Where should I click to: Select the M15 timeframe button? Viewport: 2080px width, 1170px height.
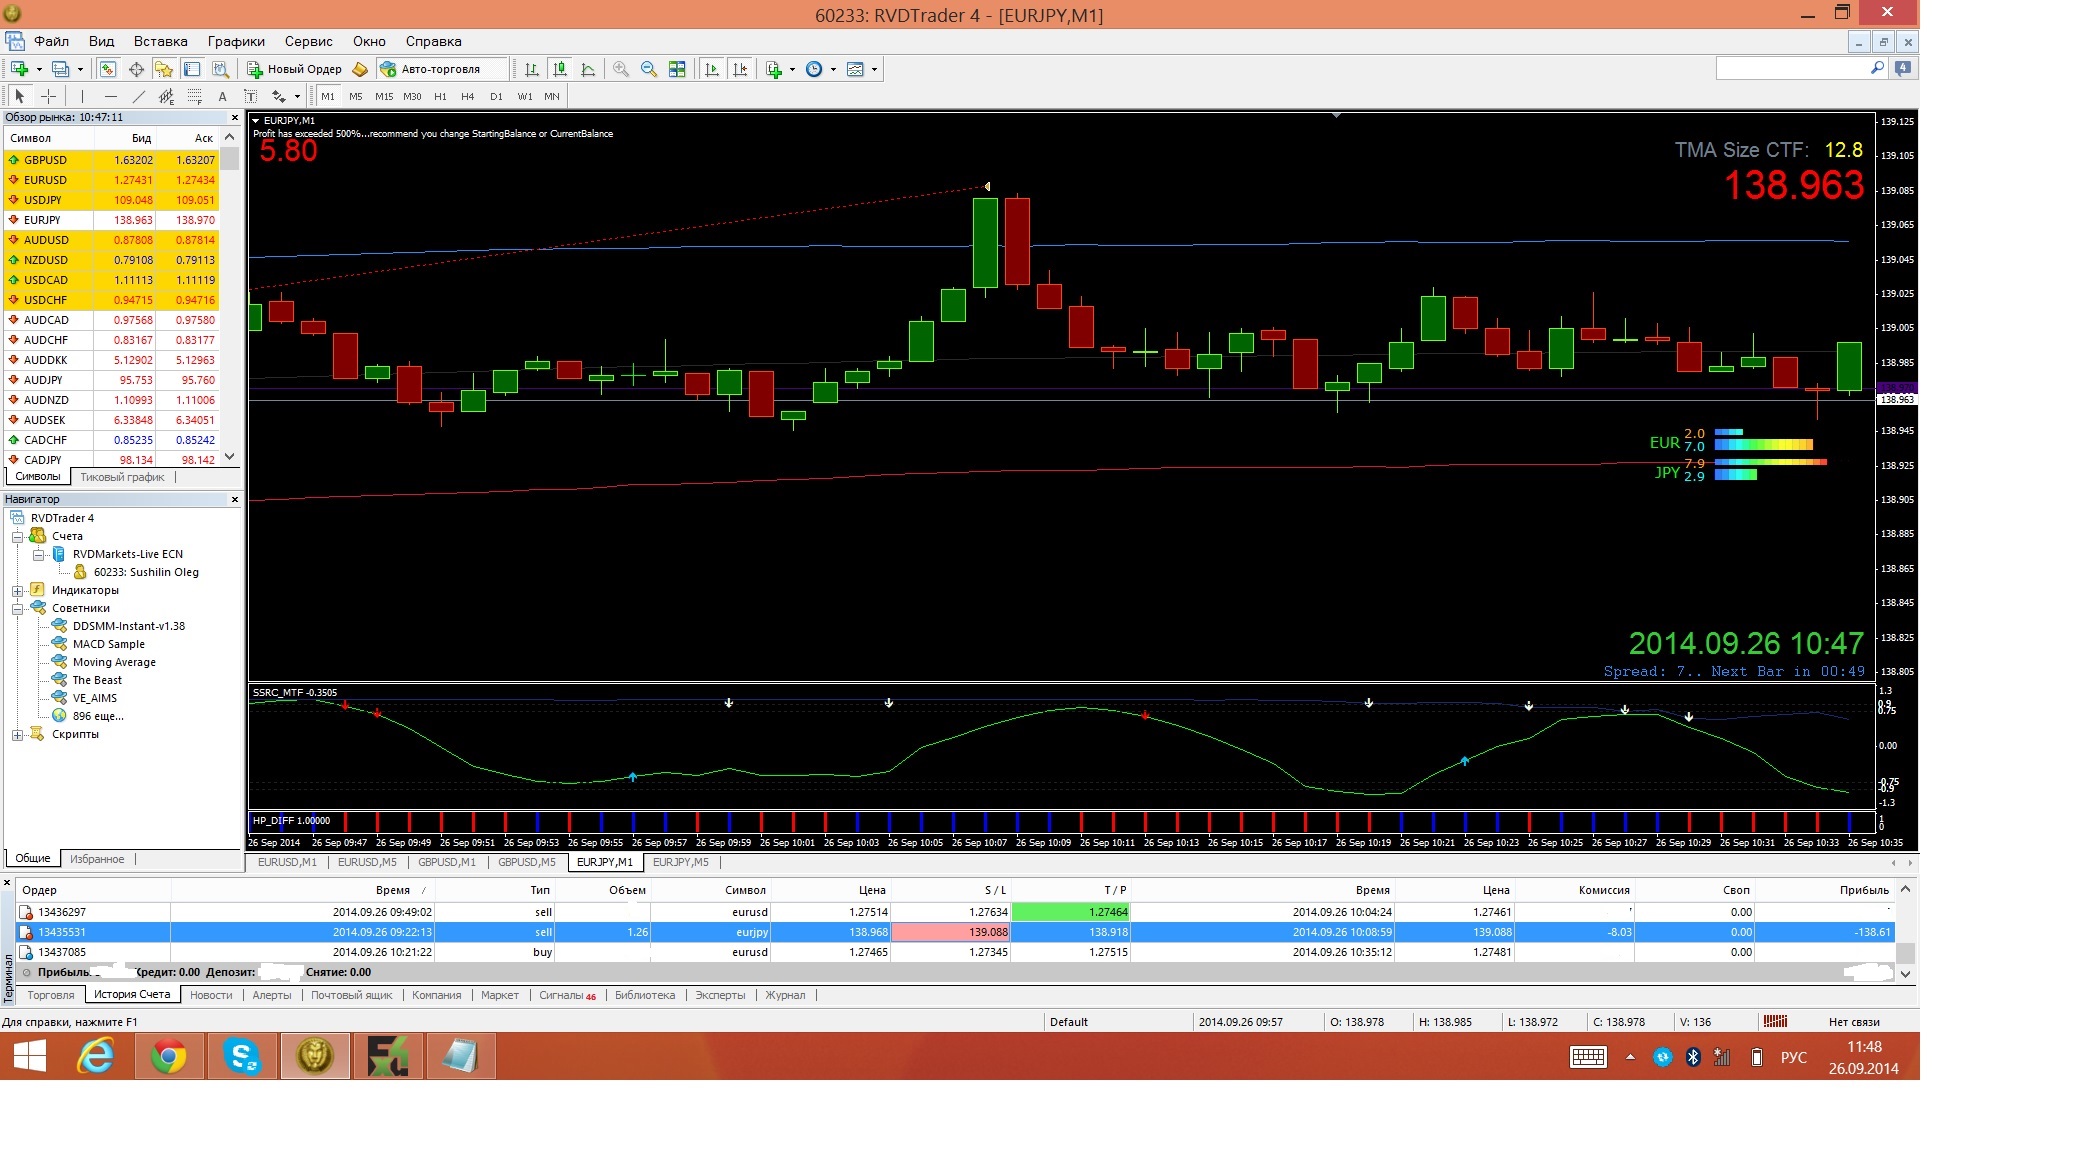[x=384, y=96]
